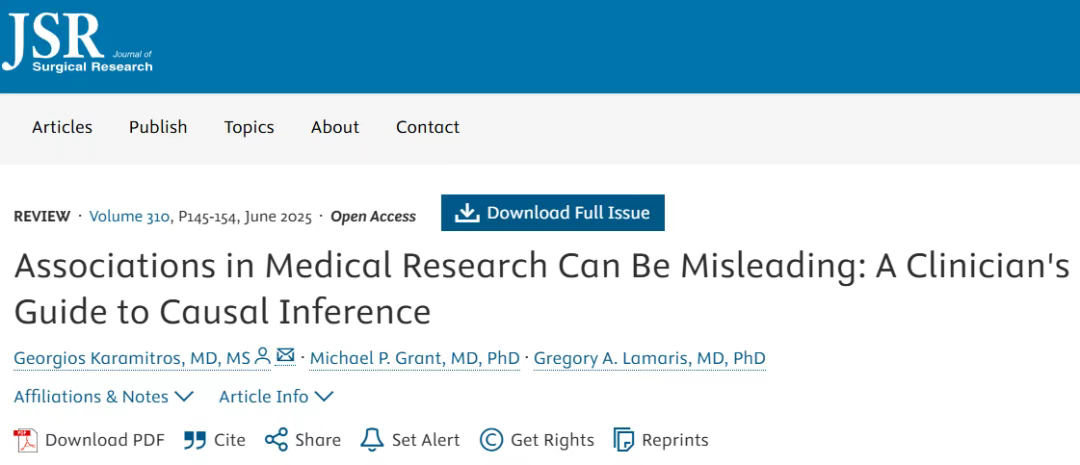This screenshot has height=465, width=1080.
Task: Open the Contact menu
Action: tap(428, 127)
